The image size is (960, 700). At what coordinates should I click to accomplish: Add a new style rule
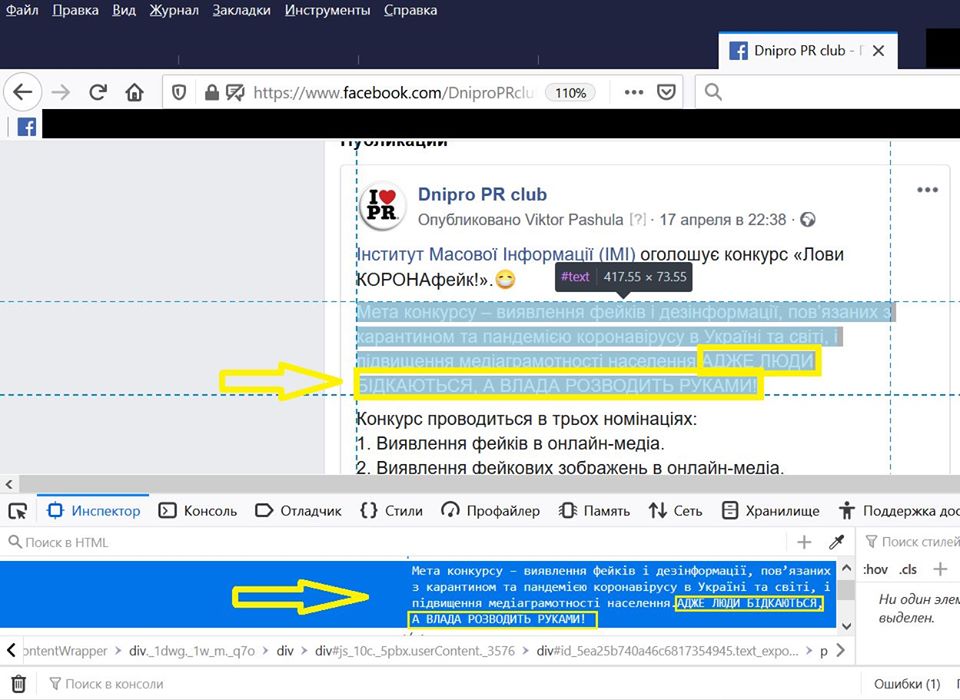[x=940, y=570]
